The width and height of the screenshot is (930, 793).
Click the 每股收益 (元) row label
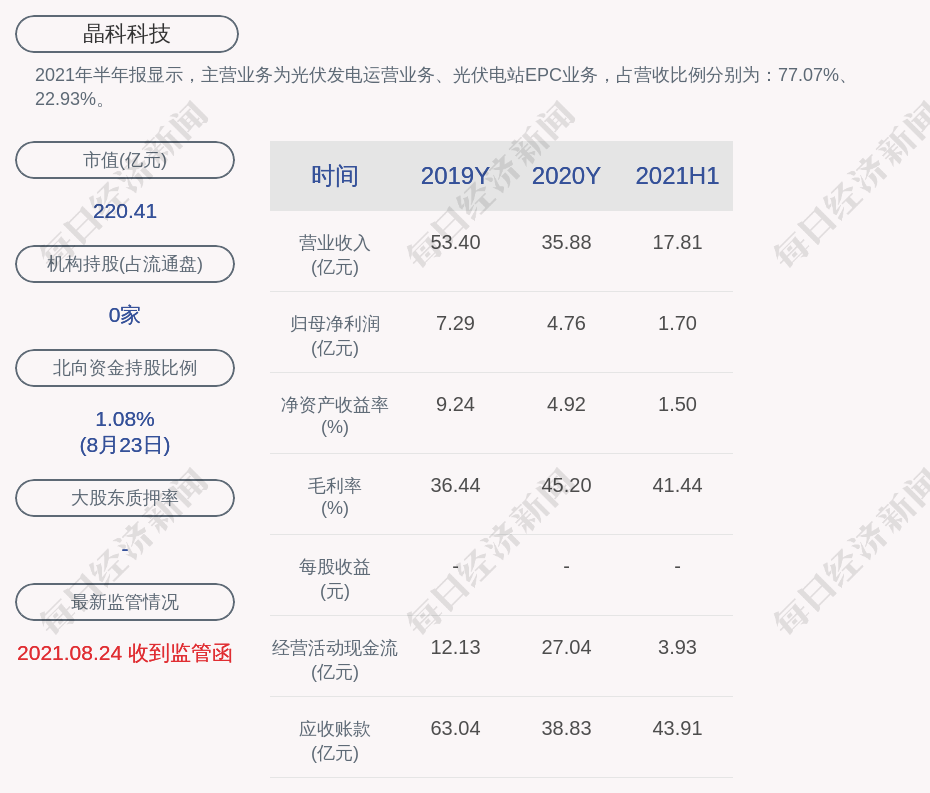click(x=335, y=579)
